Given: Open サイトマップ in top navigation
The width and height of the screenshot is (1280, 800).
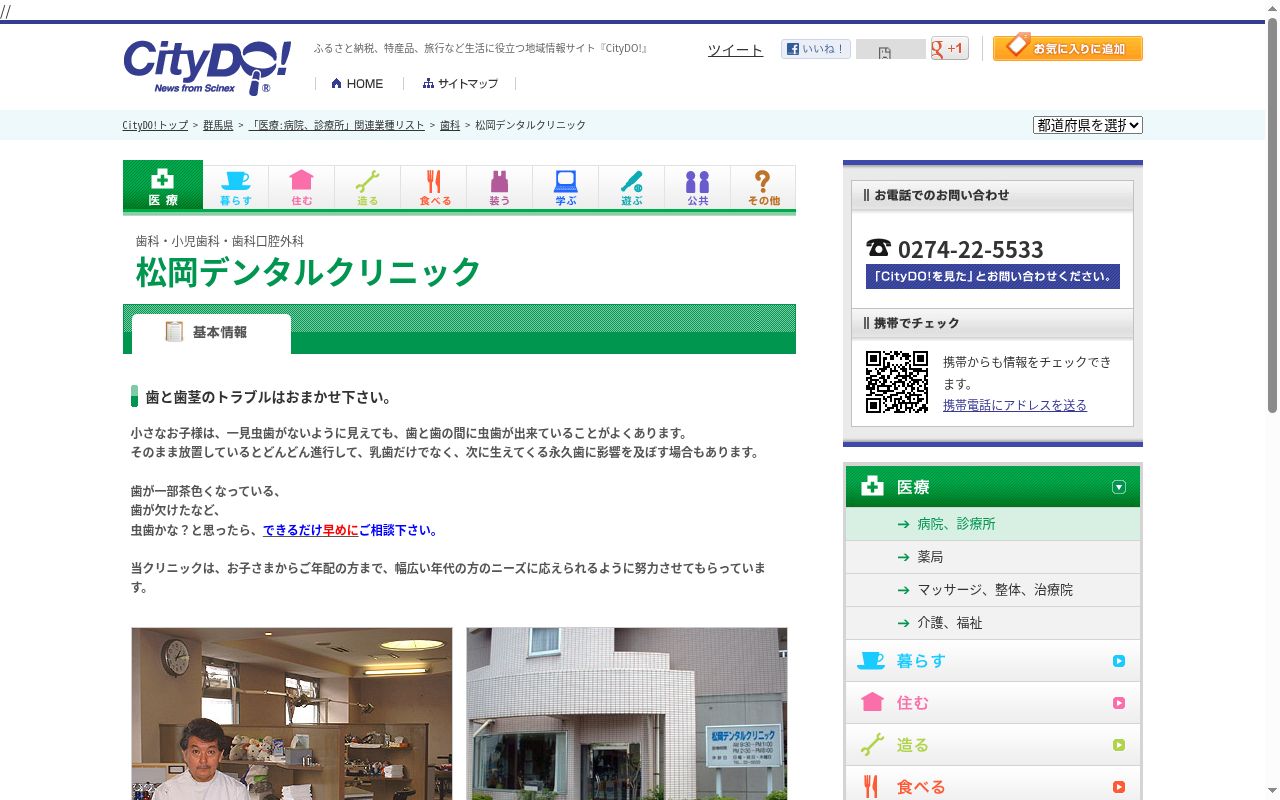Looking at the screenshot, I should (460, 84).
